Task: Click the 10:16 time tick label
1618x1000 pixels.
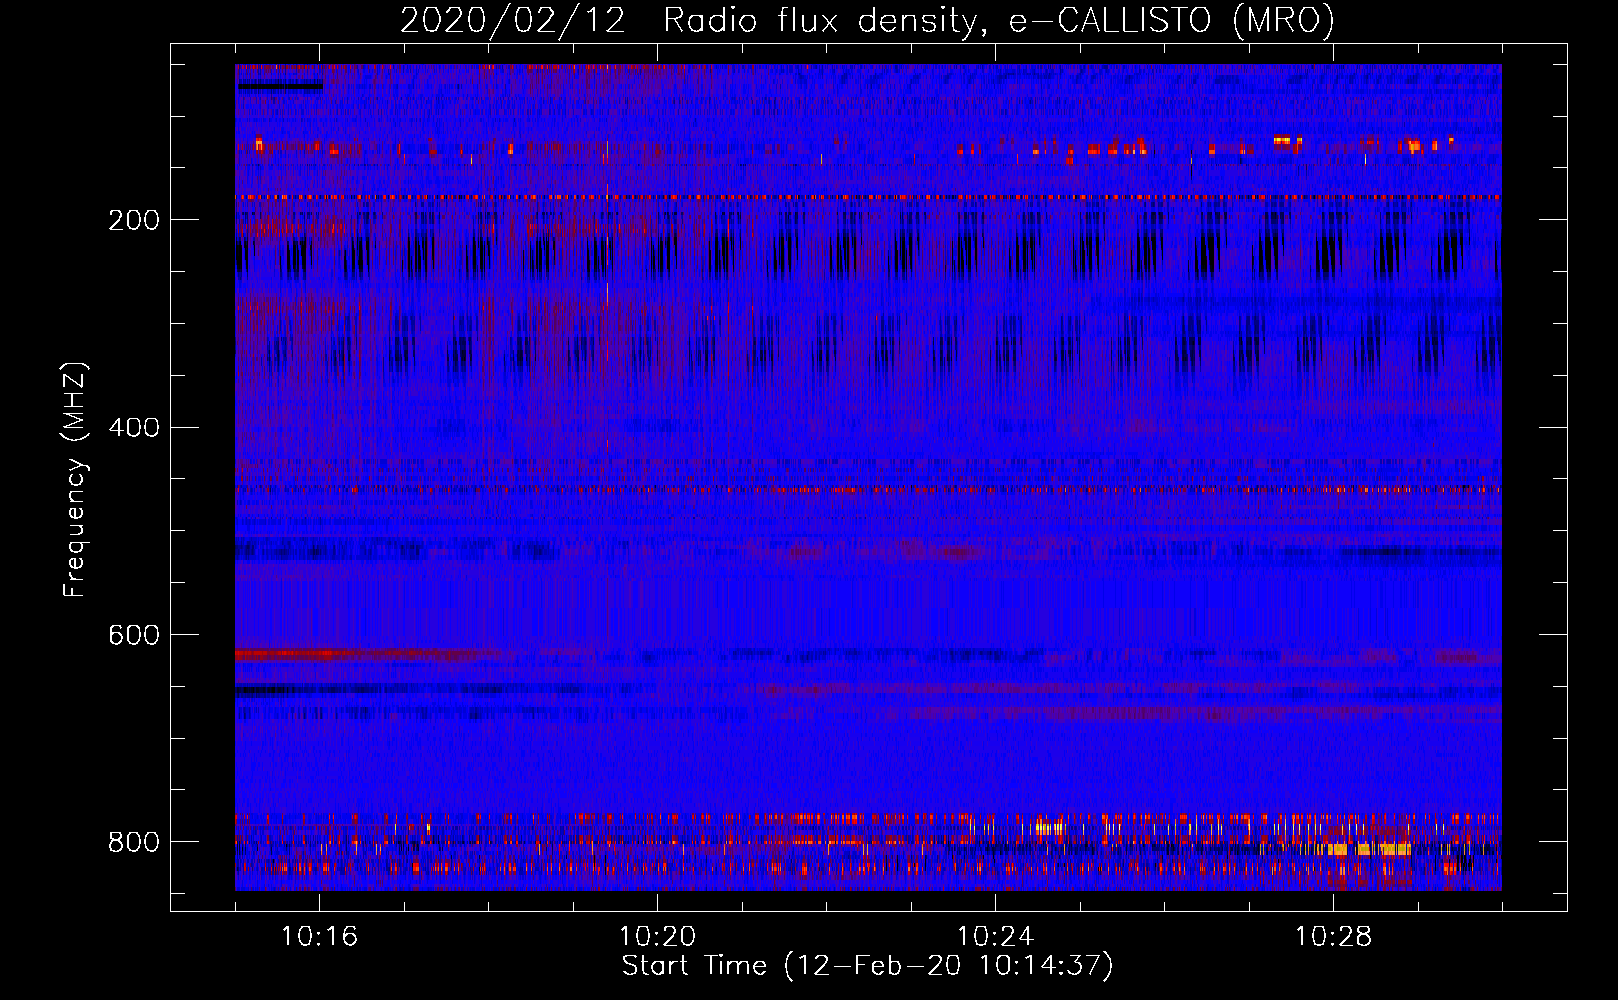Action: tap(319, 937)
